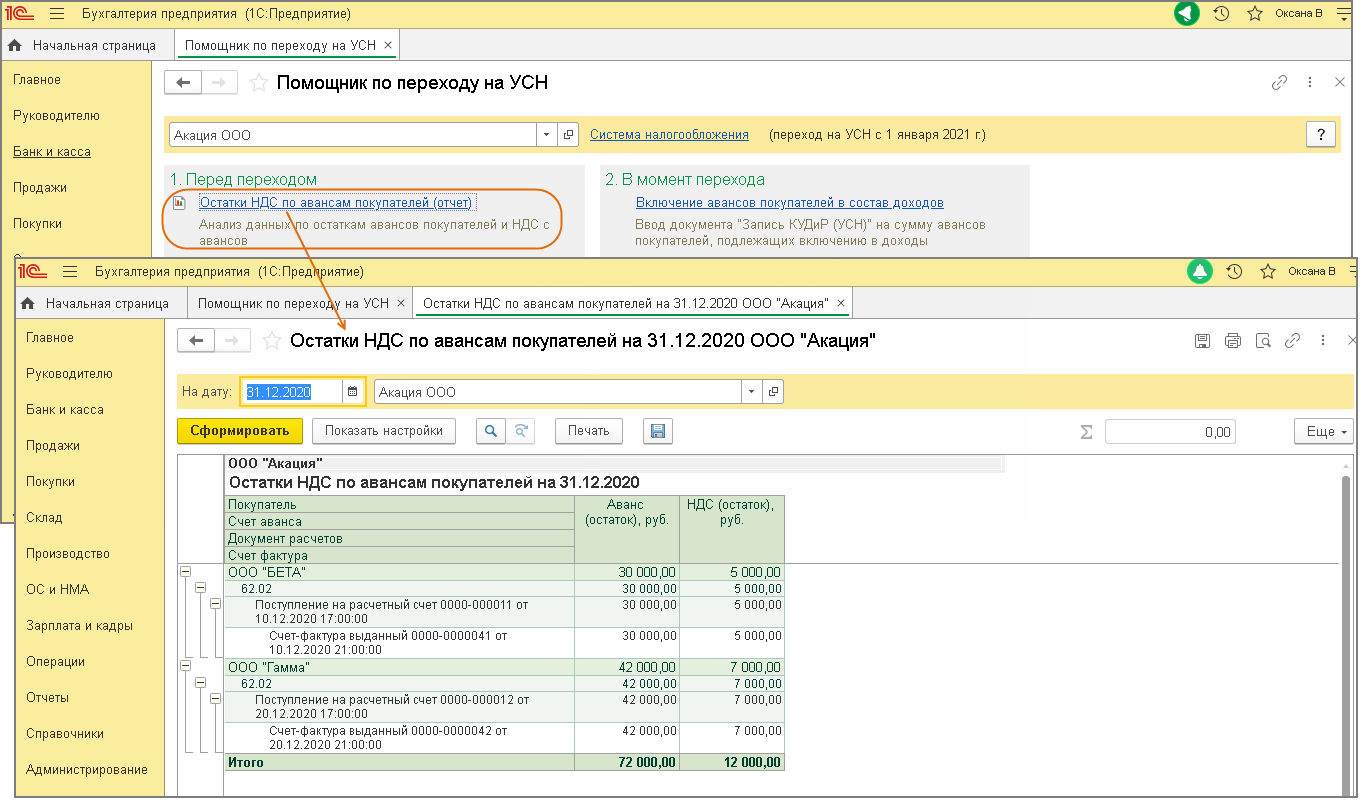Open Склад section in sidebar
Screen dimensions: 1361x800
(44, 518)
